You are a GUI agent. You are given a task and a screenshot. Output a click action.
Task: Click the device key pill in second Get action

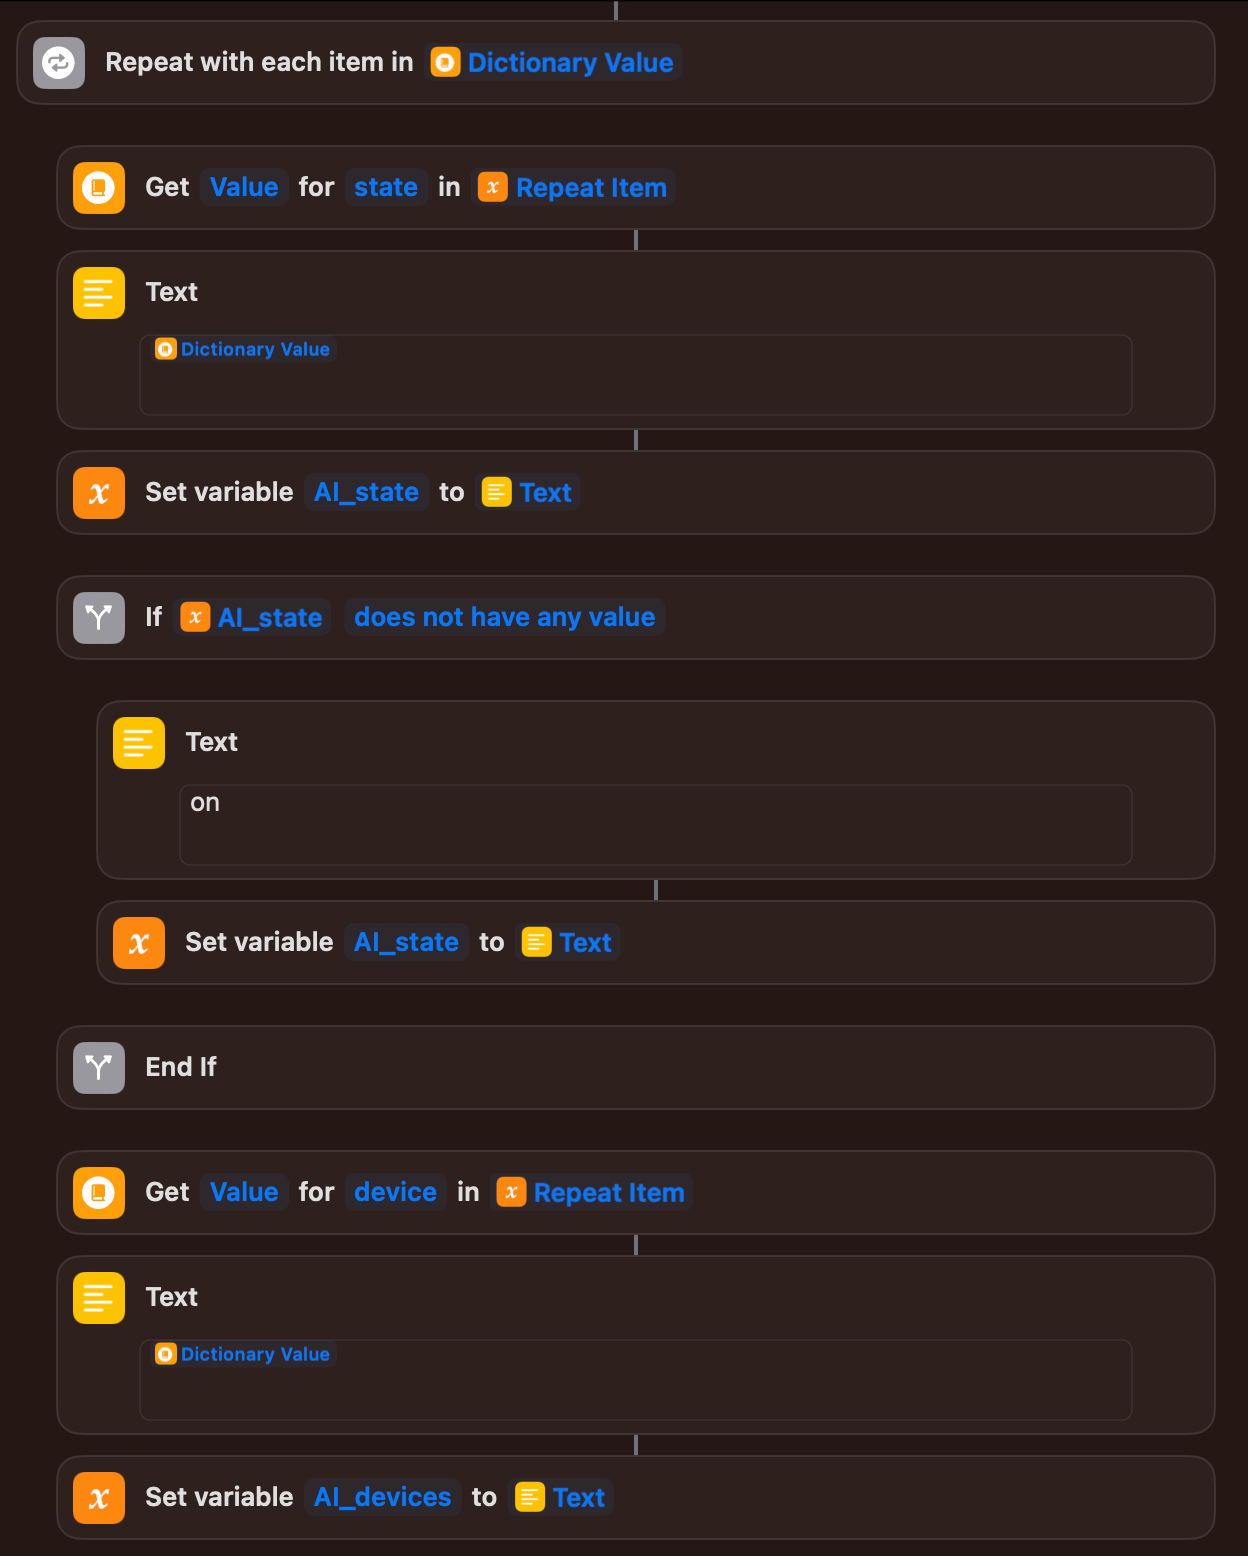pyautogui.click(x=395, y=1192)
